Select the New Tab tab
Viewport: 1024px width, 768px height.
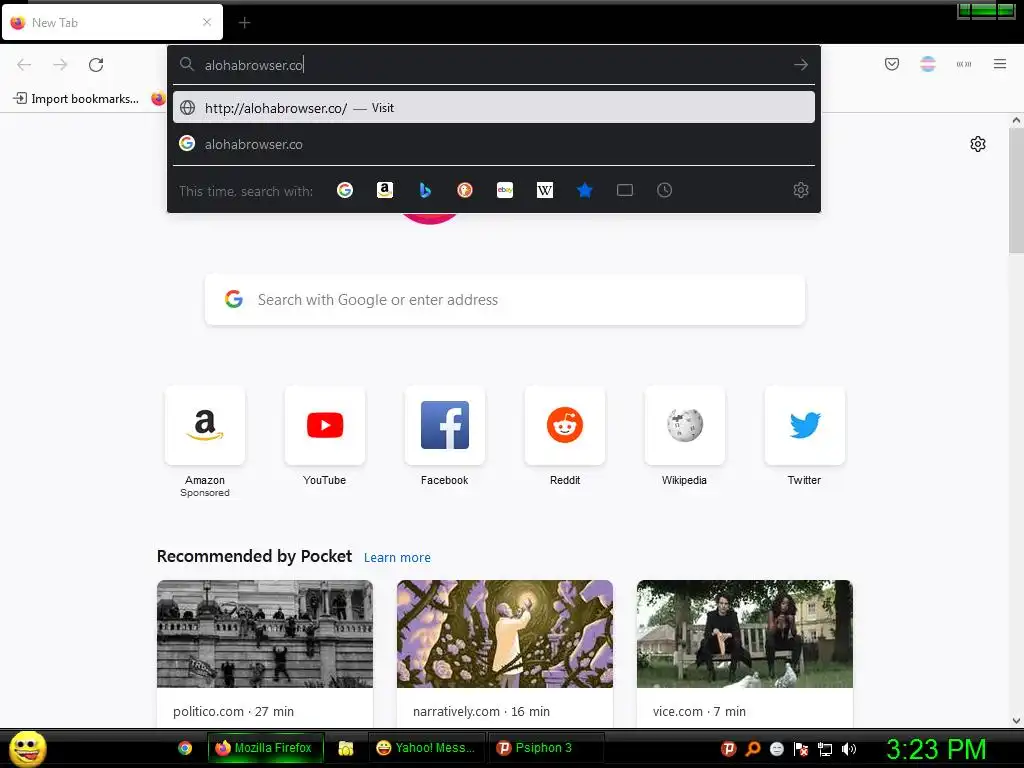[112, 22]
